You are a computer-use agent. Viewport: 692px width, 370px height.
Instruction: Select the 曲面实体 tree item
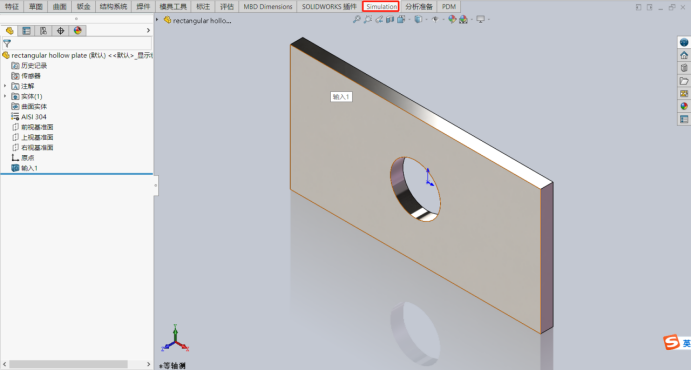coord(29,106)
